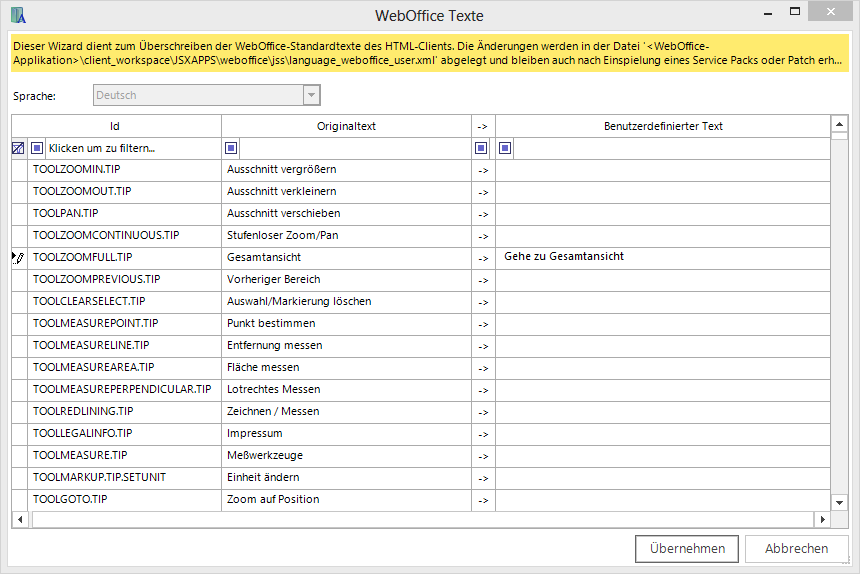
Task: Click the WebOffice app icon in title bar
Action: click(x=18, y=15)
